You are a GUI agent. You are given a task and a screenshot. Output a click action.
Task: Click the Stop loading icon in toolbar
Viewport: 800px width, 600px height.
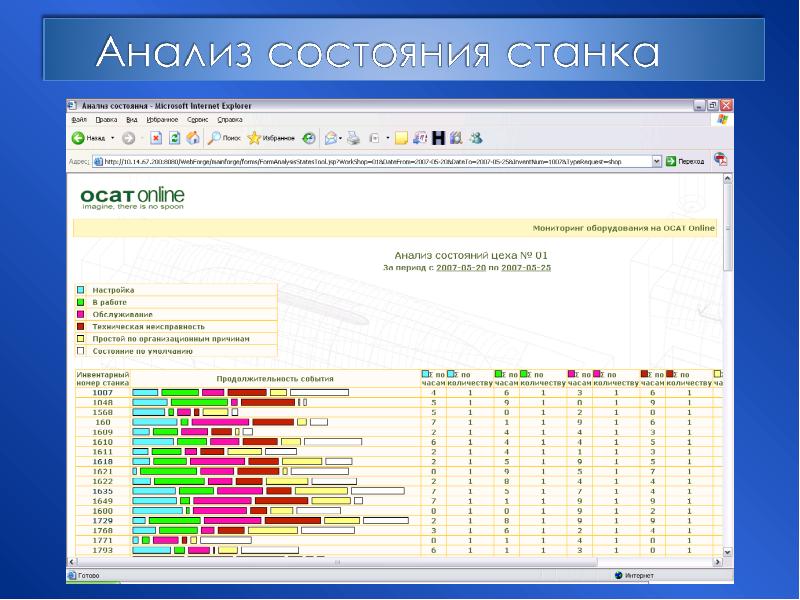click(x=156, y=138)
